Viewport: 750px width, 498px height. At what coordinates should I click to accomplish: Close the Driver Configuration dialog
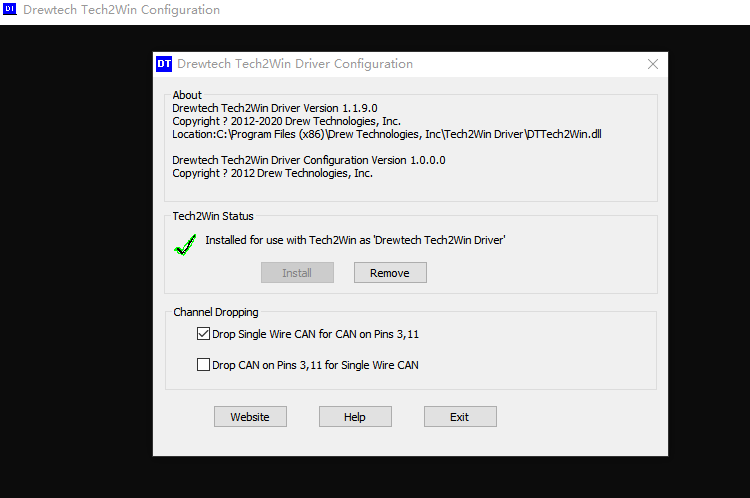tap(653, 64)
